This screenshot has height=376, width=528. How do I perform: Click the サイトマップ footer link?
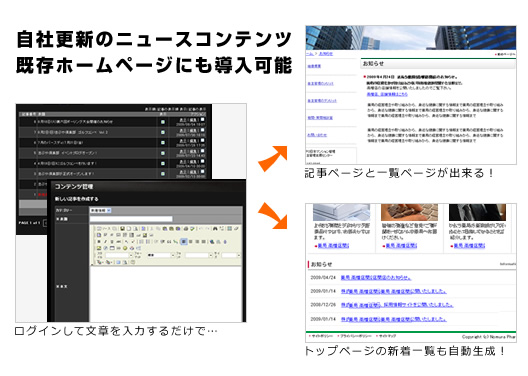[x=387, y=336]
